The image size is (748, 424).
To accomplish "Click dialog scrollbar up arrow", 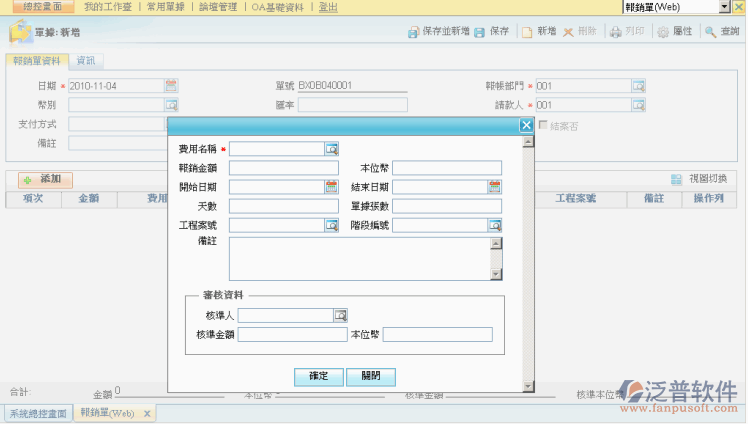I will 528,142.
